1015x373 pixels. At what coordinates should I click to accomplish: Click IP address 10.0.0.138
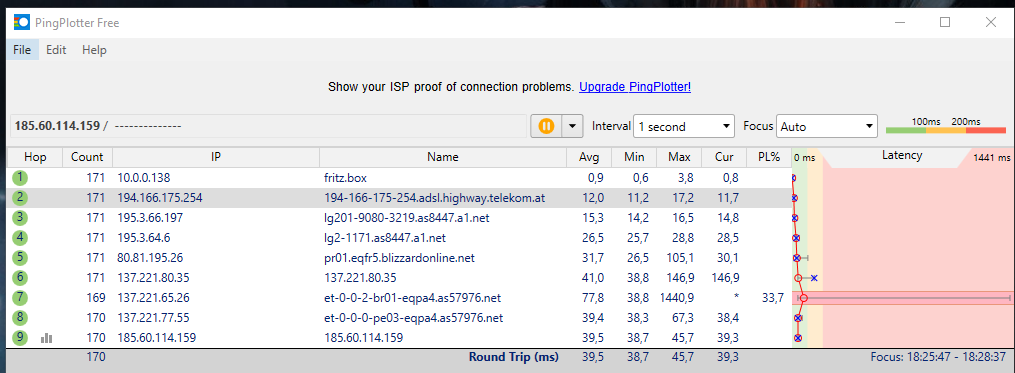[x=144, y=177]
